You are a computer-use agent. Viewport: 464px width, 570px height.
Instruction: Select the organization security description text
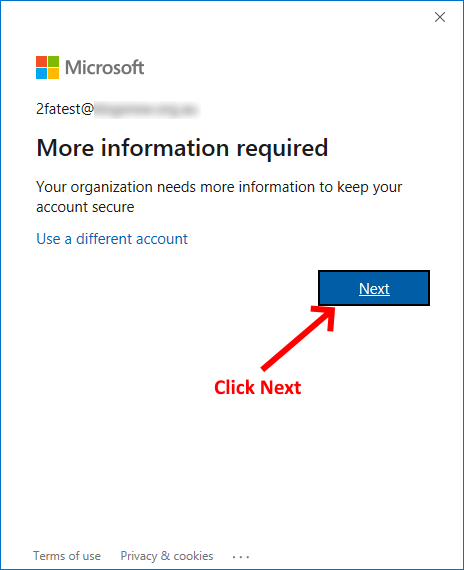coord(219,197)
